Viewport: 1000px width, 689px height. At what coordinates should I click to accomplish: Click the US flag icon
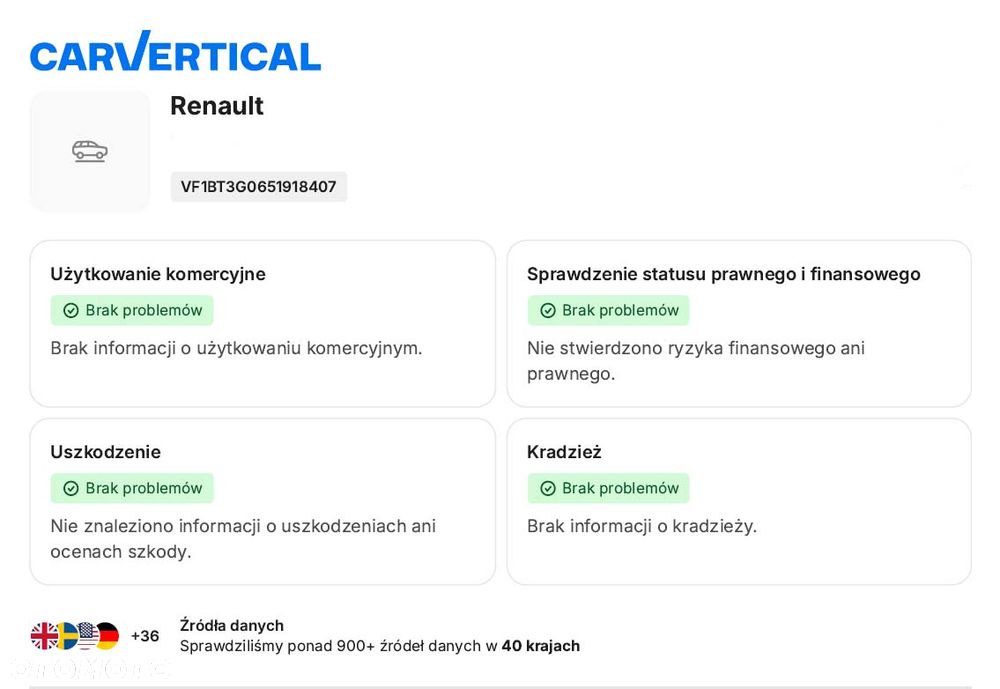[x=87, y=636]
